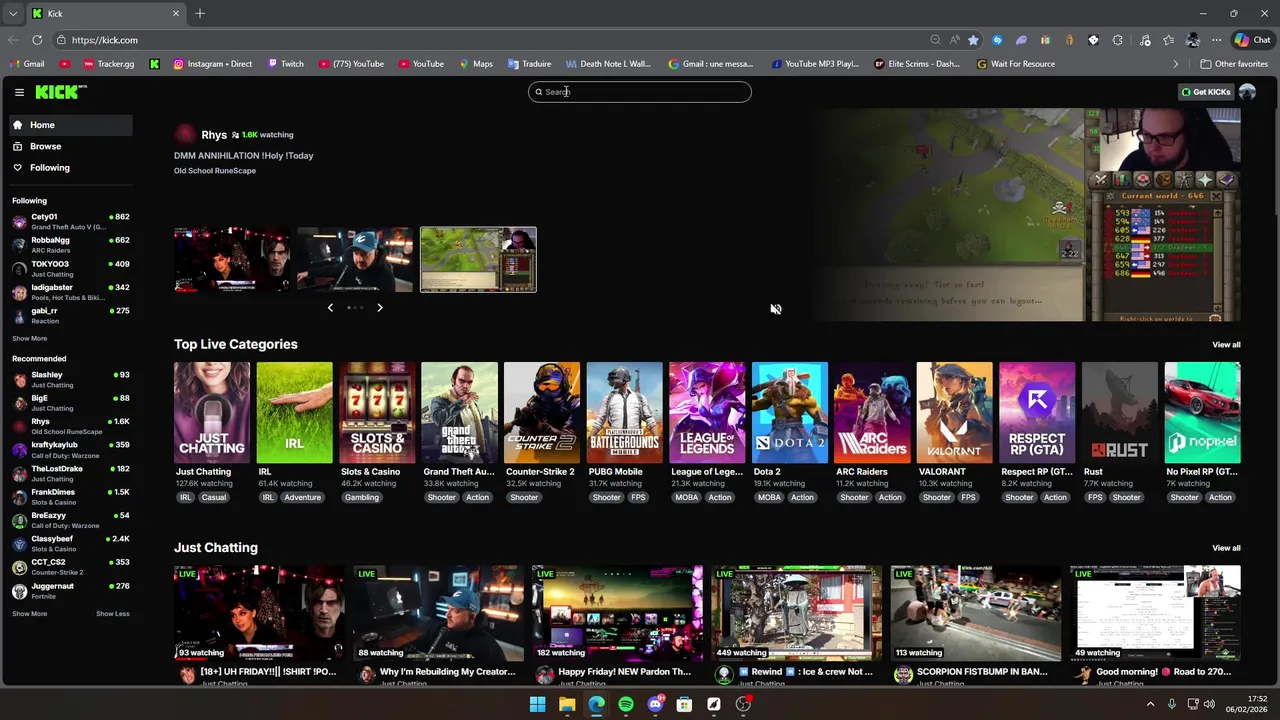This screenshot has width=1280, height=720.
Task: Show hidden system tray icons
Action: click(x=1150, y=704)
